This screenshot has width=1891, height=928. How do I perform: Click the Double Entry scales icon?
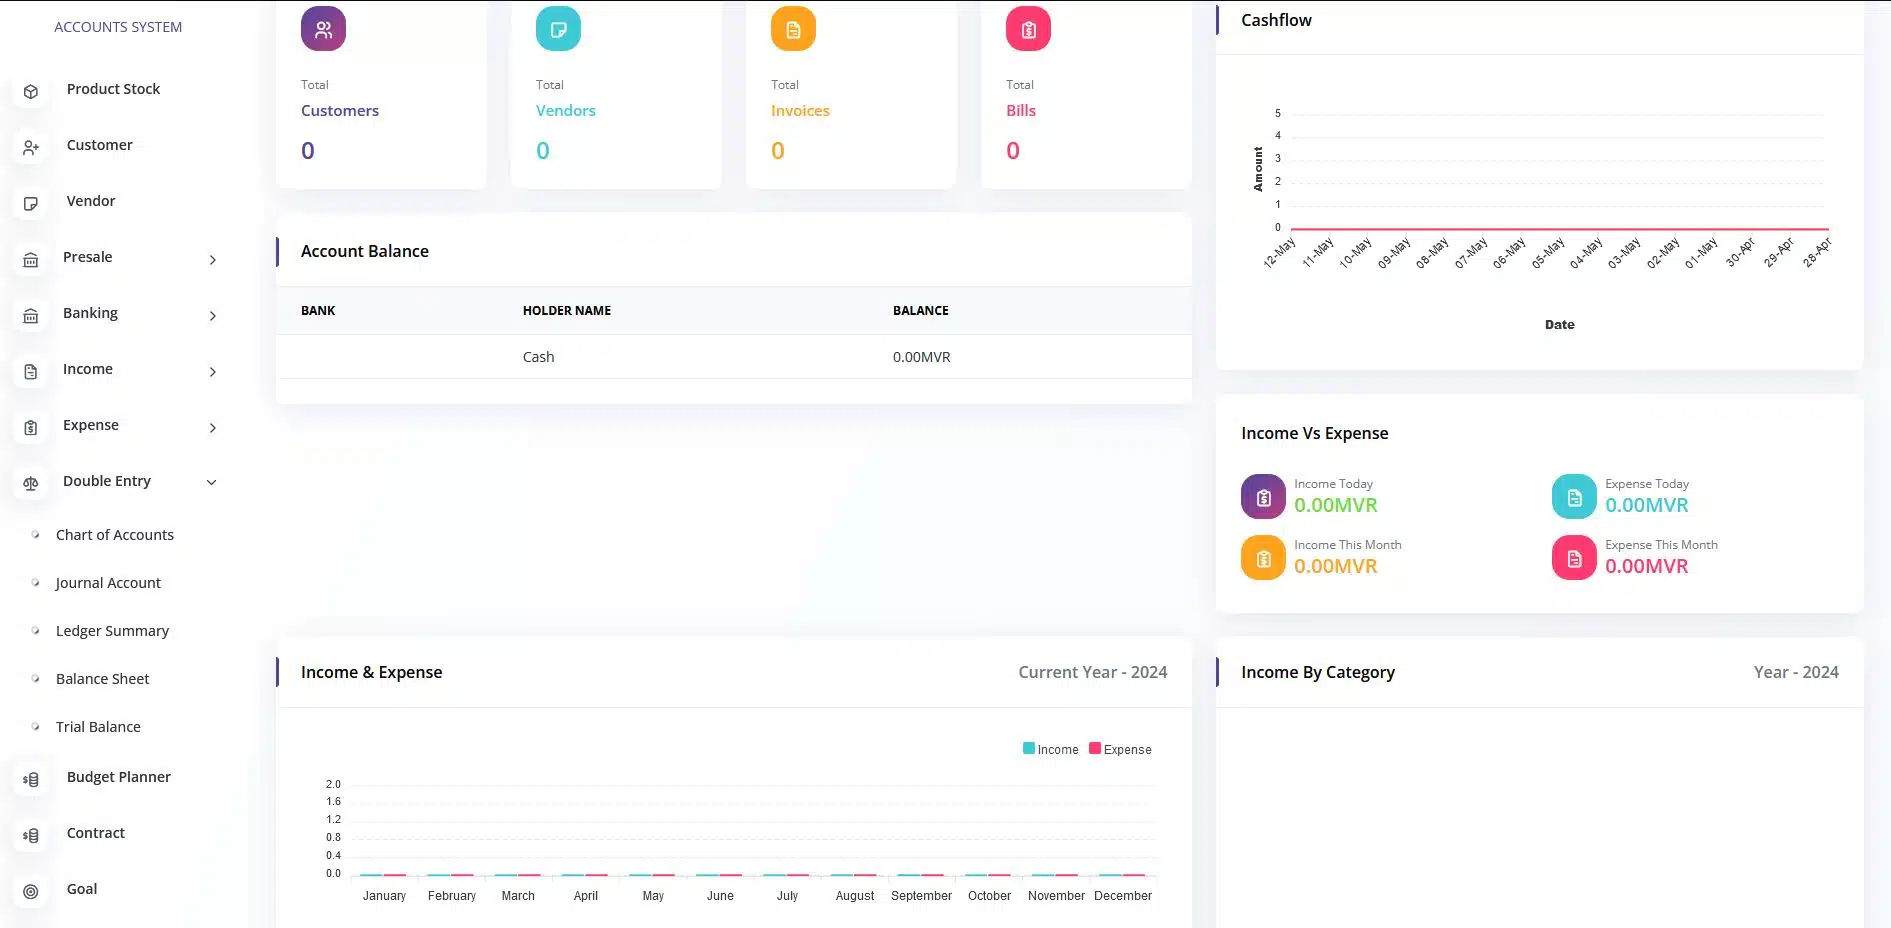click(x=31, y=484)
